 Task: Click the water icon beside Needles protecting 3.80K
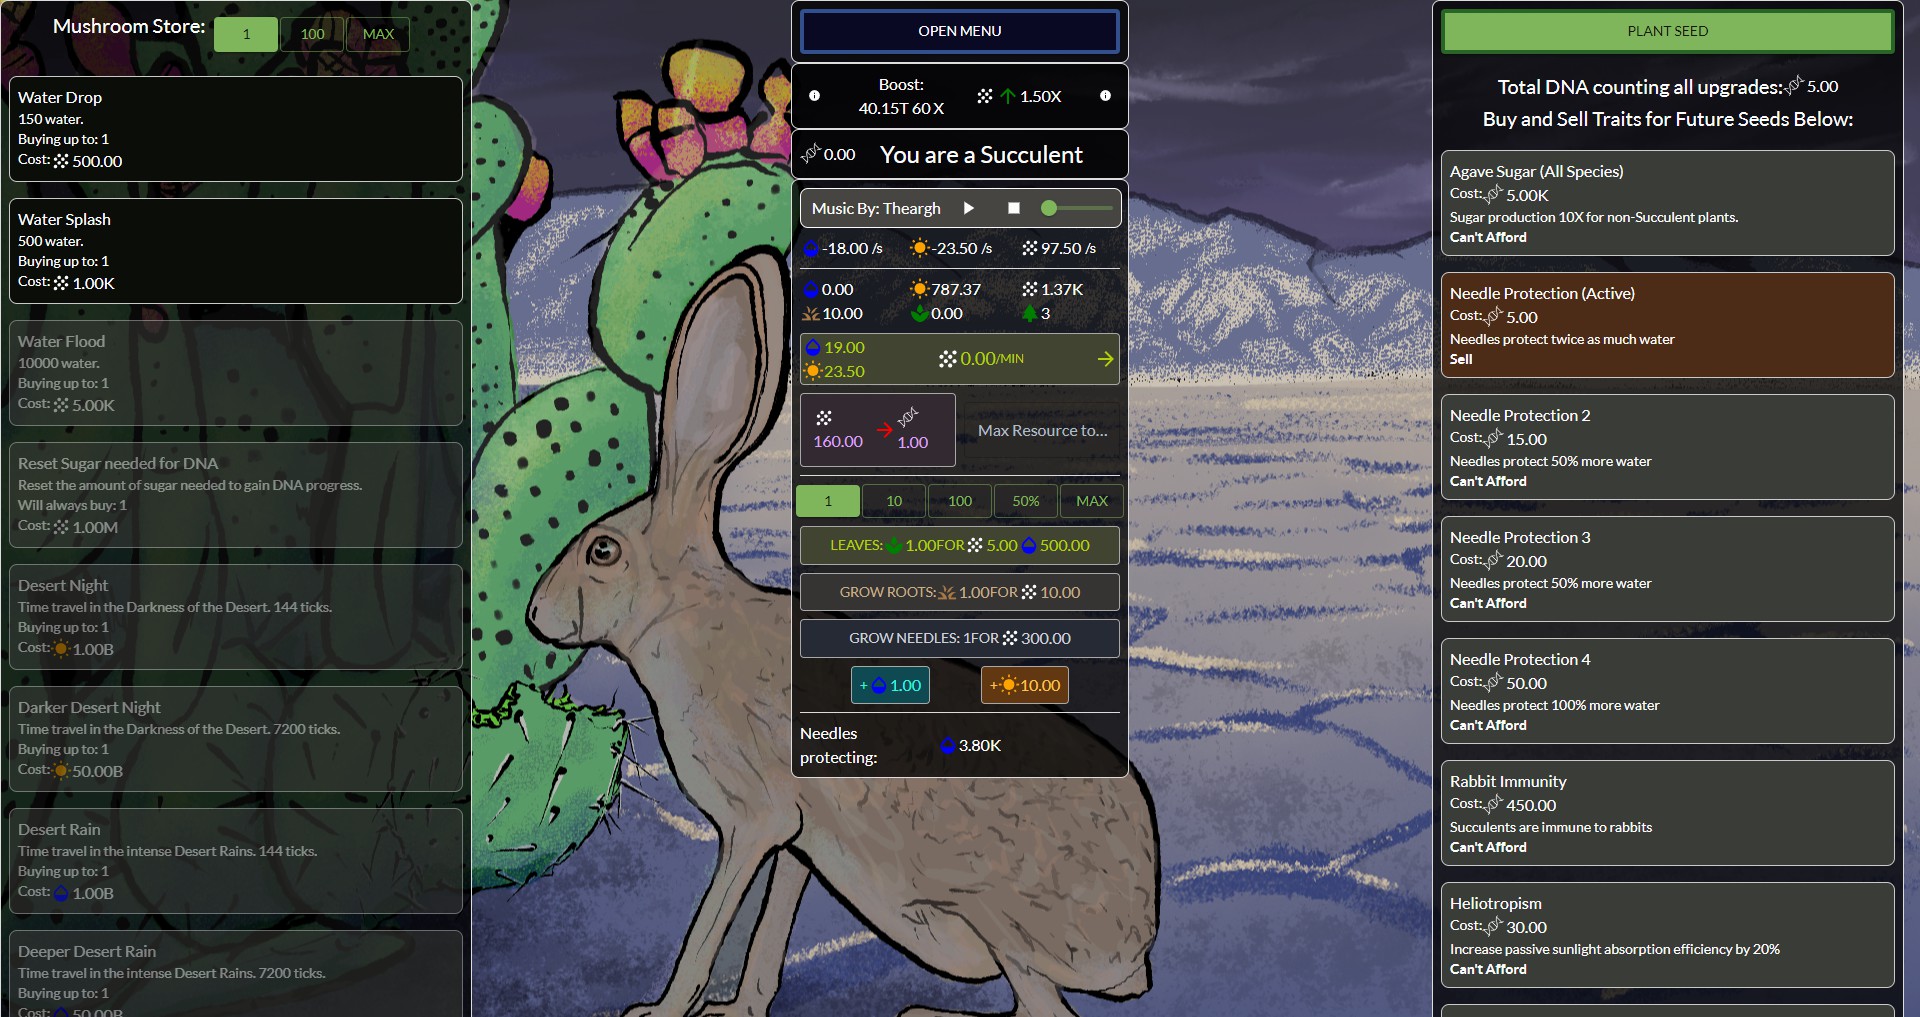click(x=948, y=745)
